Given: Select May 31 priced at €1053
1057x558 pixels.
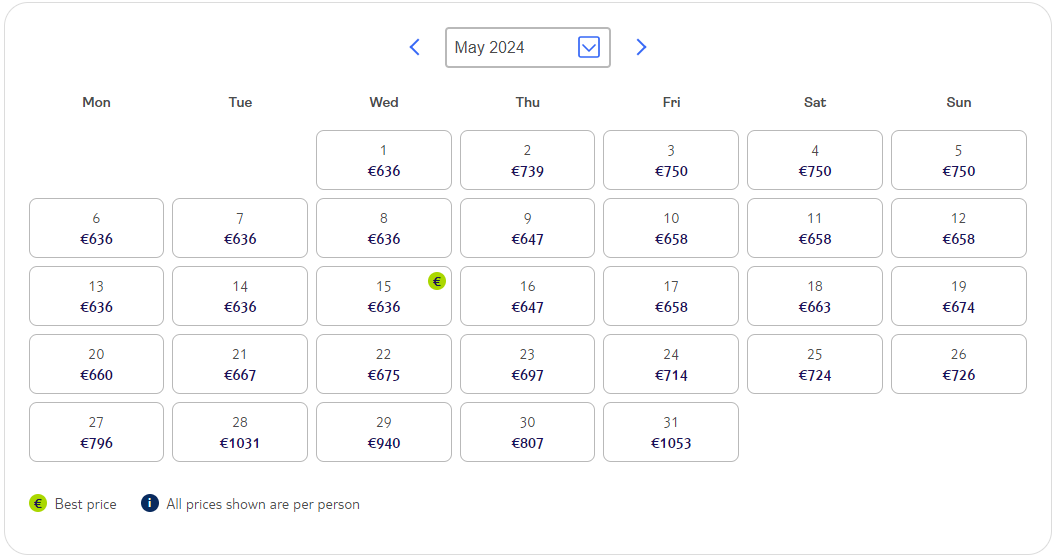Looking at the screenshot, I should pyautogui.click(x=671, y=433).
